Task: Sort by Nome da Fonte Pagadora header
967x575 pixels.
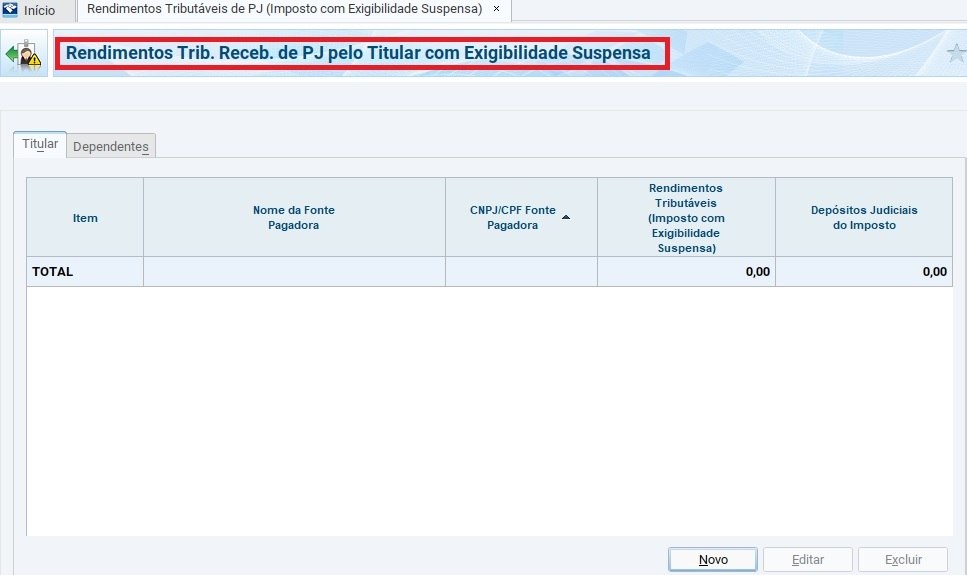Action: 294,218
